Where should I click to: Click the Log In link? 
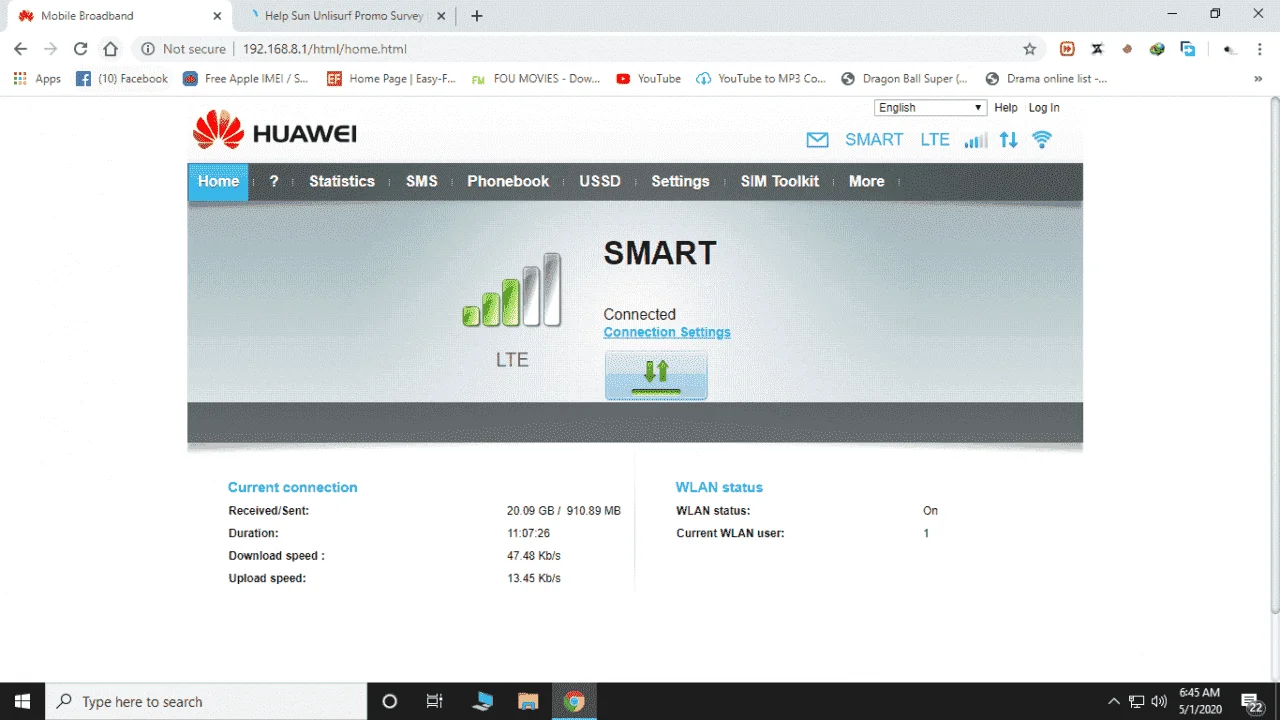coord(1044,108)
